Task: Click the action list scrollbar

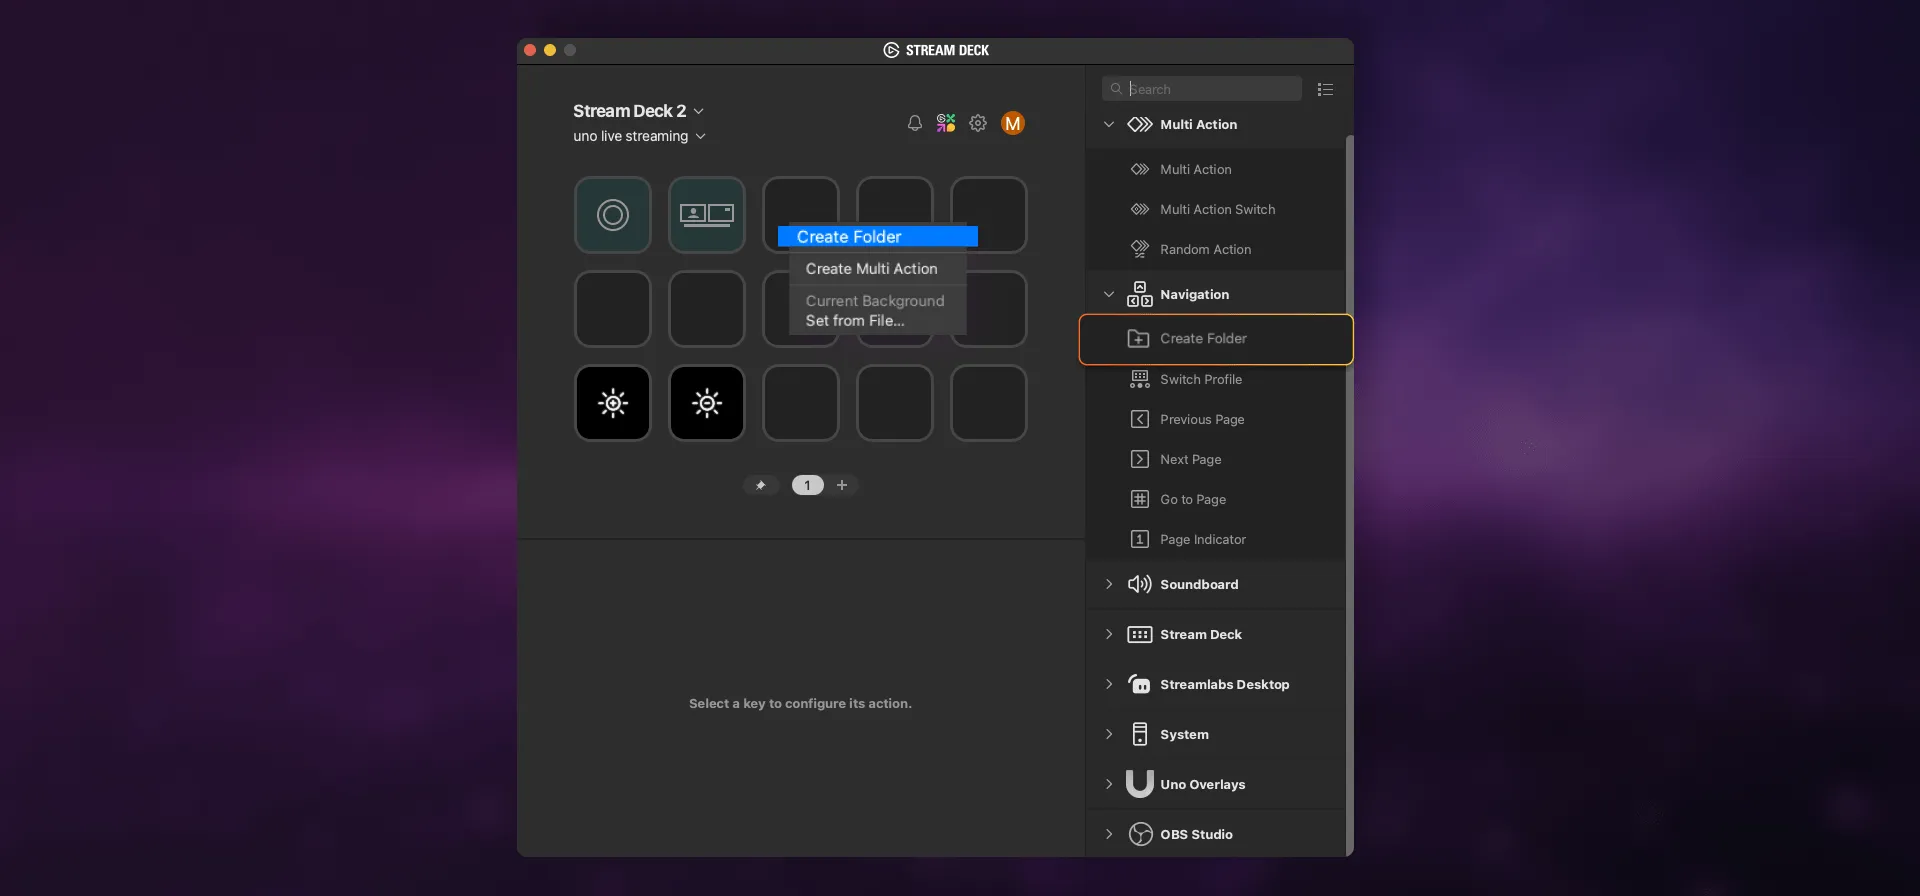Action: coord(1350,495)
